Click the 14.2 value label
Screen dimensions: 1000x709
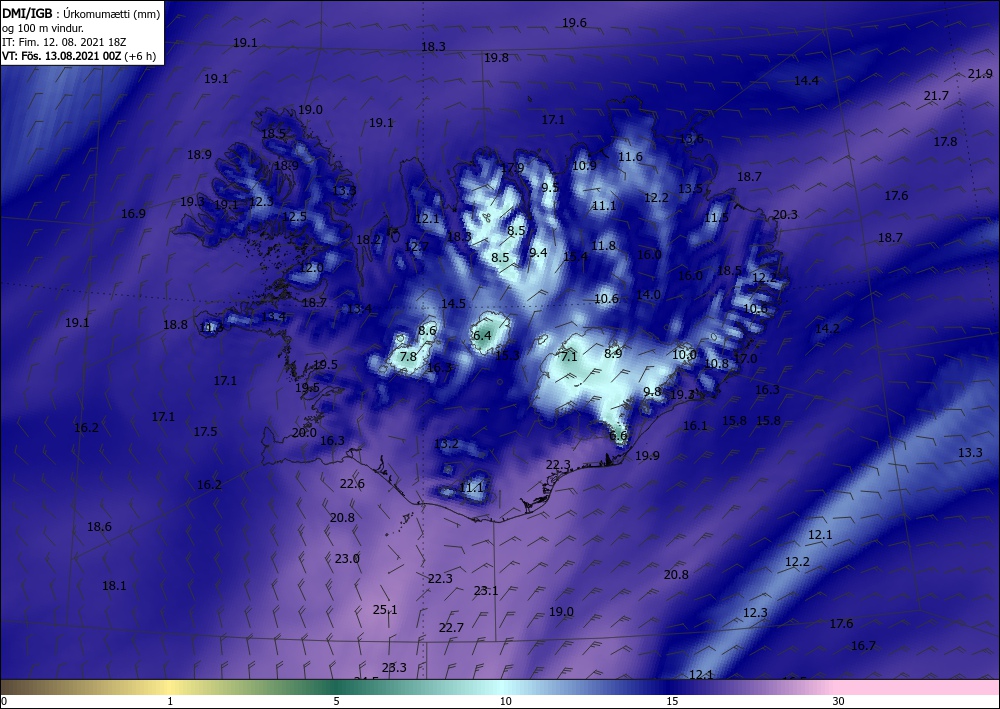click(x=828, y=329)
